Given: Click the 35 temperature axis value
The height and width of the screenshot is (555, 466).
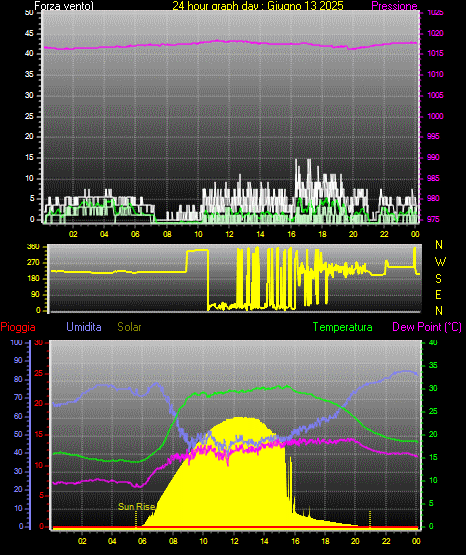Looking at the screenshot, I should [x=433, y=365].
